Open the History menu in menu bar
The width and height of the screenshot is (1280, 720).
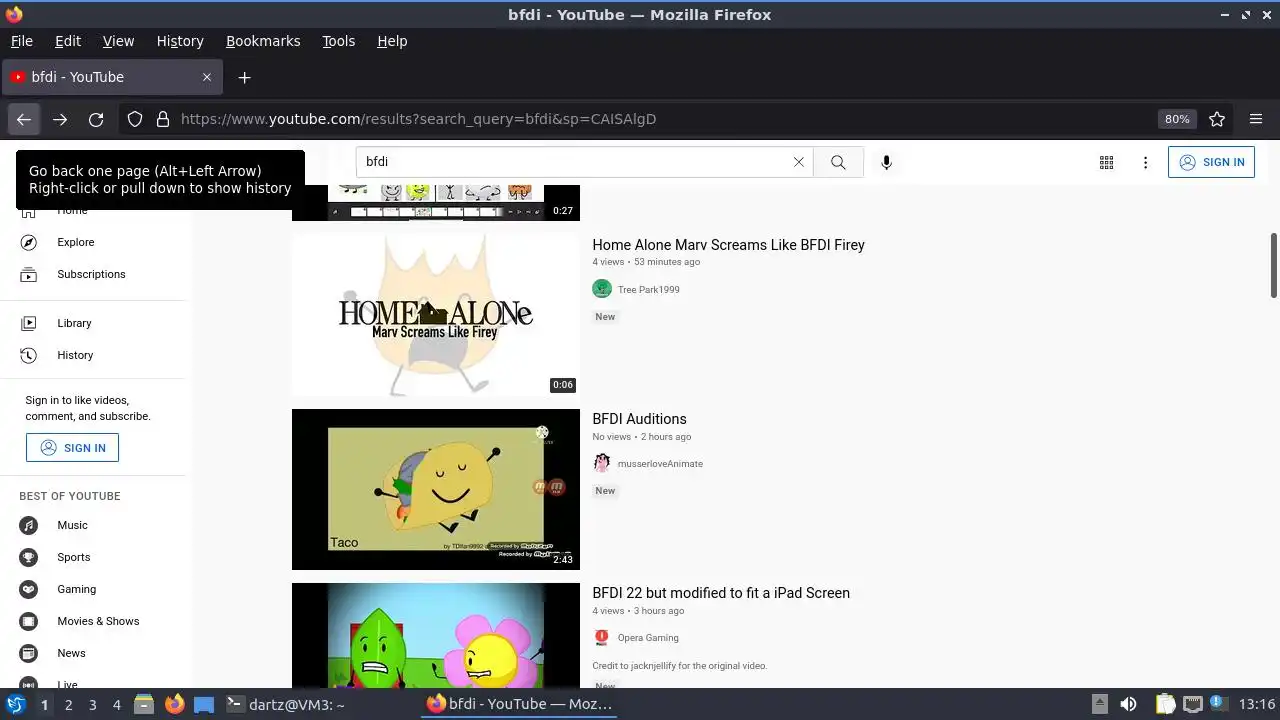(x=180, y=41)
